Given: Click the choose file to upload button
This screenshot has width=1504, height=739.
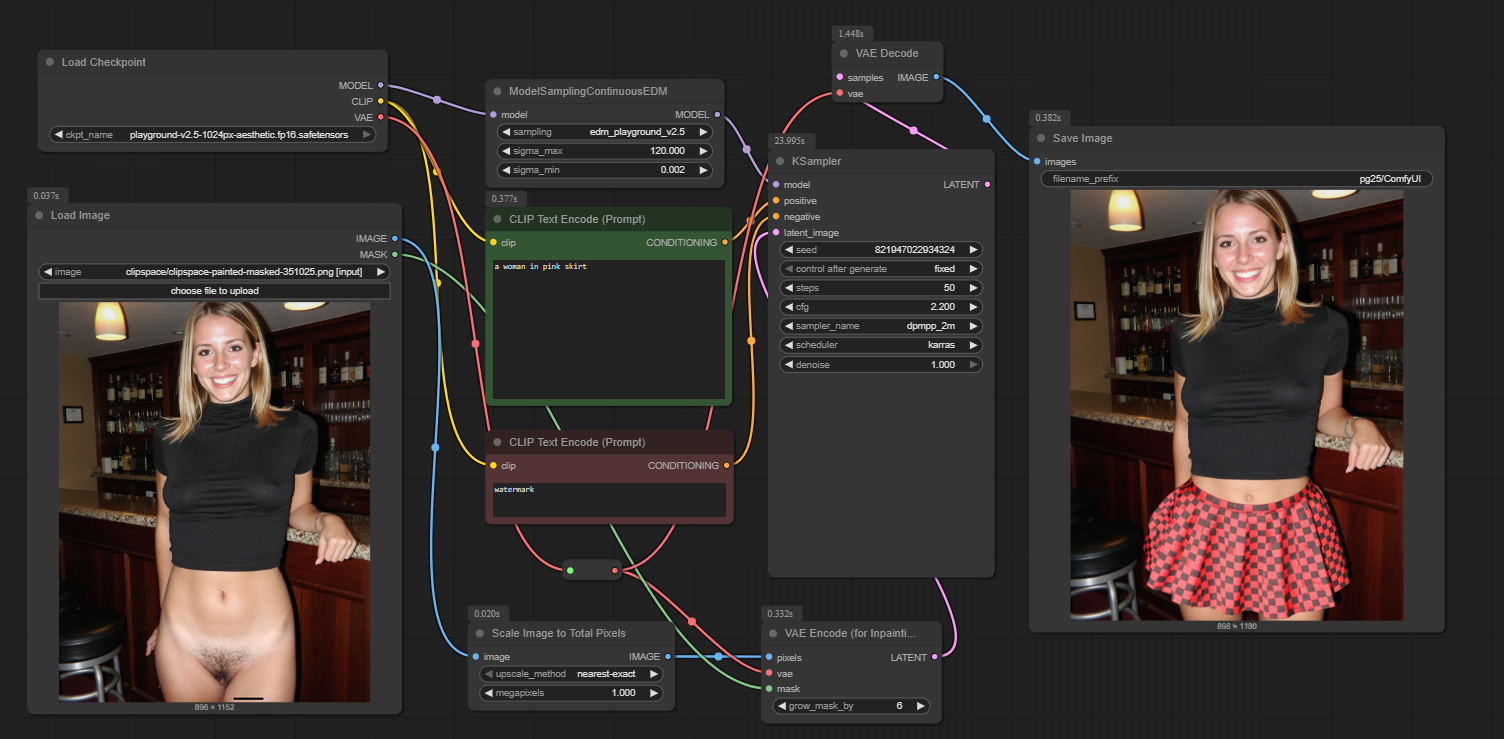Looking at the screenshot, I should tap(214, 291).
